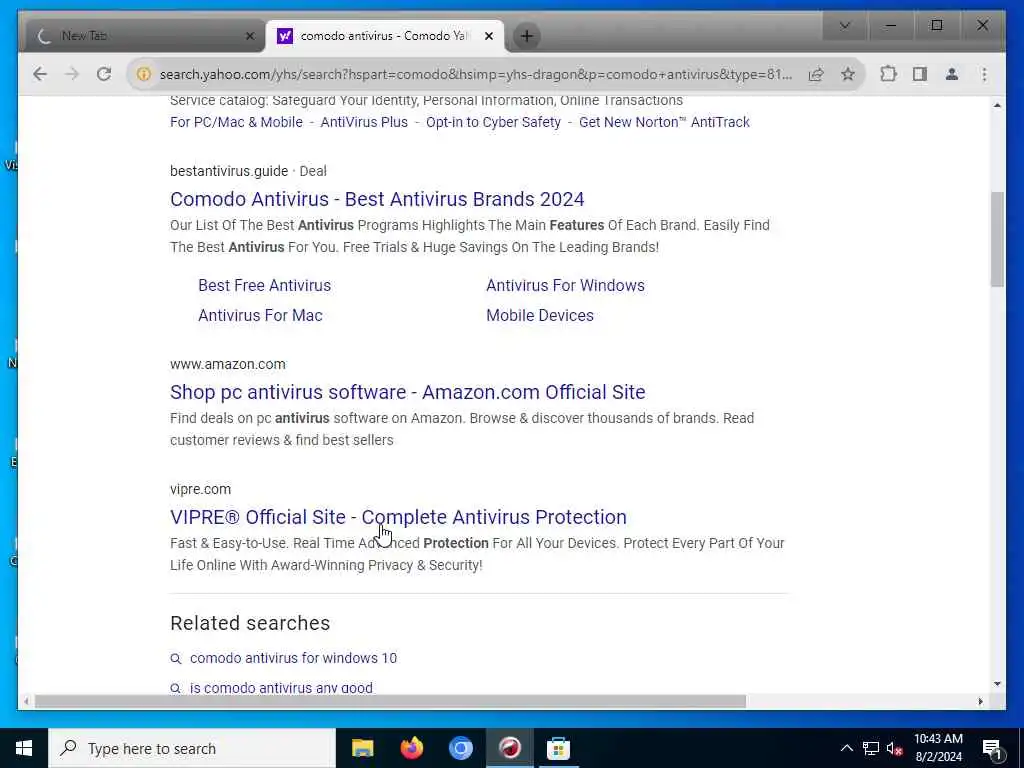The image size is (1024, 768).
Task: Toggle the side panel icon
Action: click(x=920, y=74)
